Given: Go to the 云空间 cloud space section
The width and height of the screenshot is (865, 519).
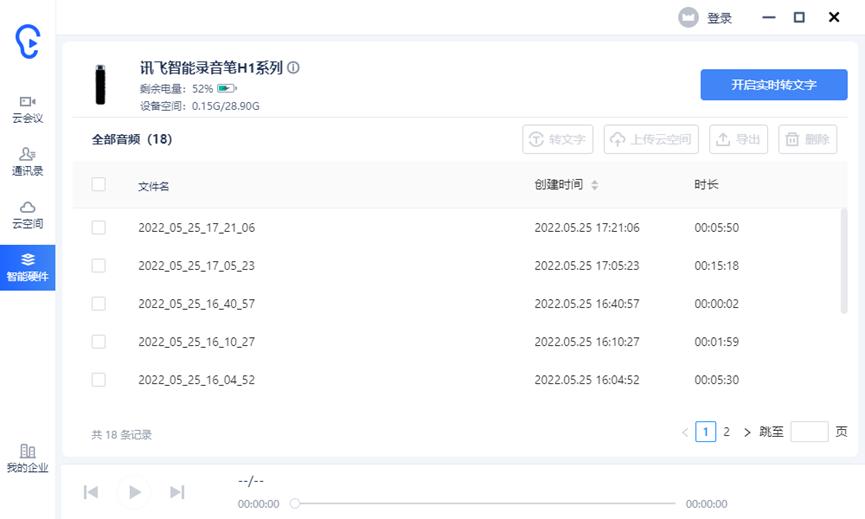Looking at the screenshot, I should [27, 214].
